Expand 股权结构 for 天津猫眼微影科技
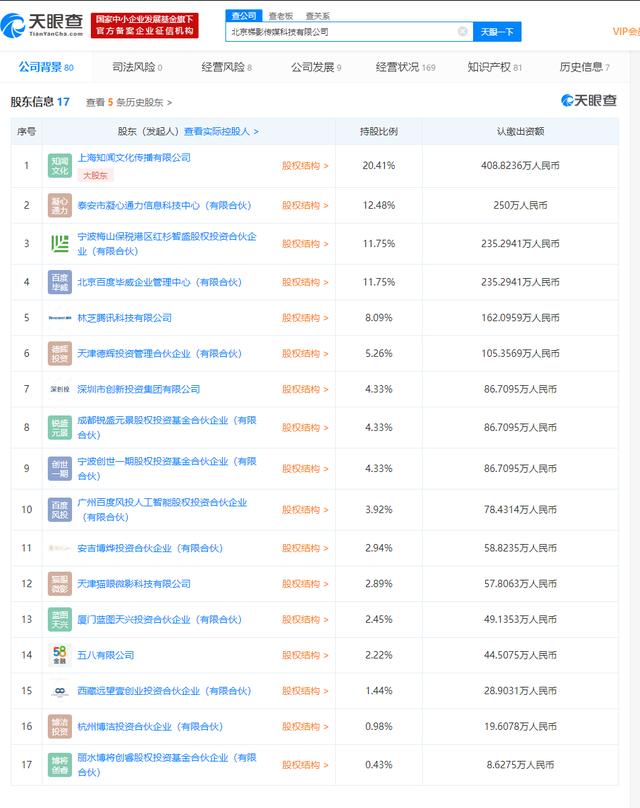 point(305,584)
